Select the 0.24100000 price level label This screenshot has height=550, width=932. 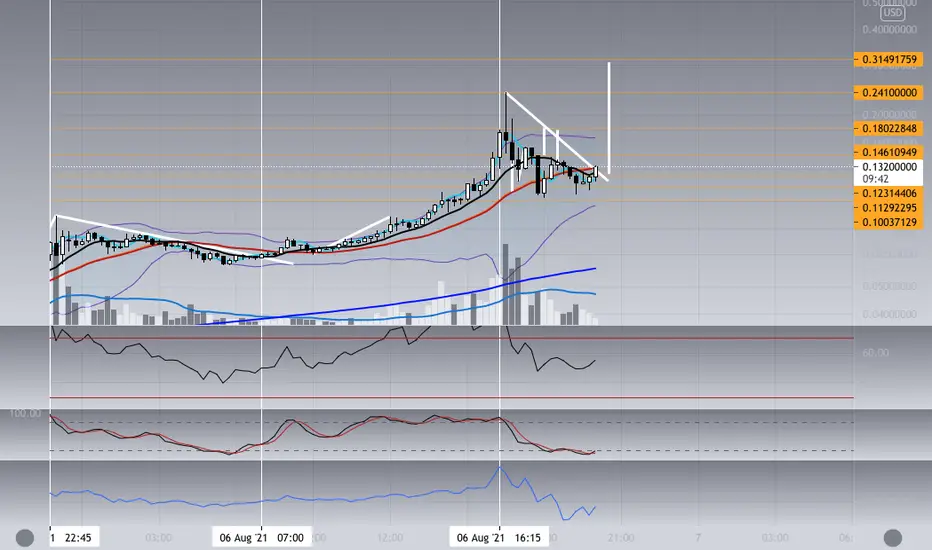coord(889,93)
